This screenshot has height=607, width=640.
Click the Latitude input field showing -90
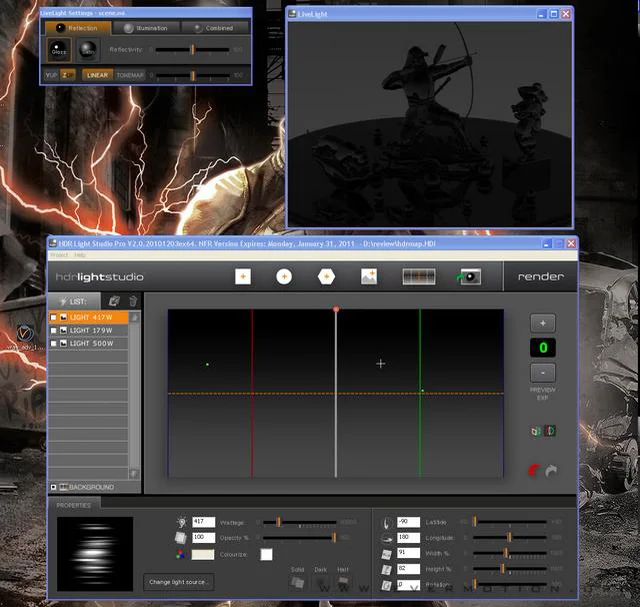[x=408, y=522]
